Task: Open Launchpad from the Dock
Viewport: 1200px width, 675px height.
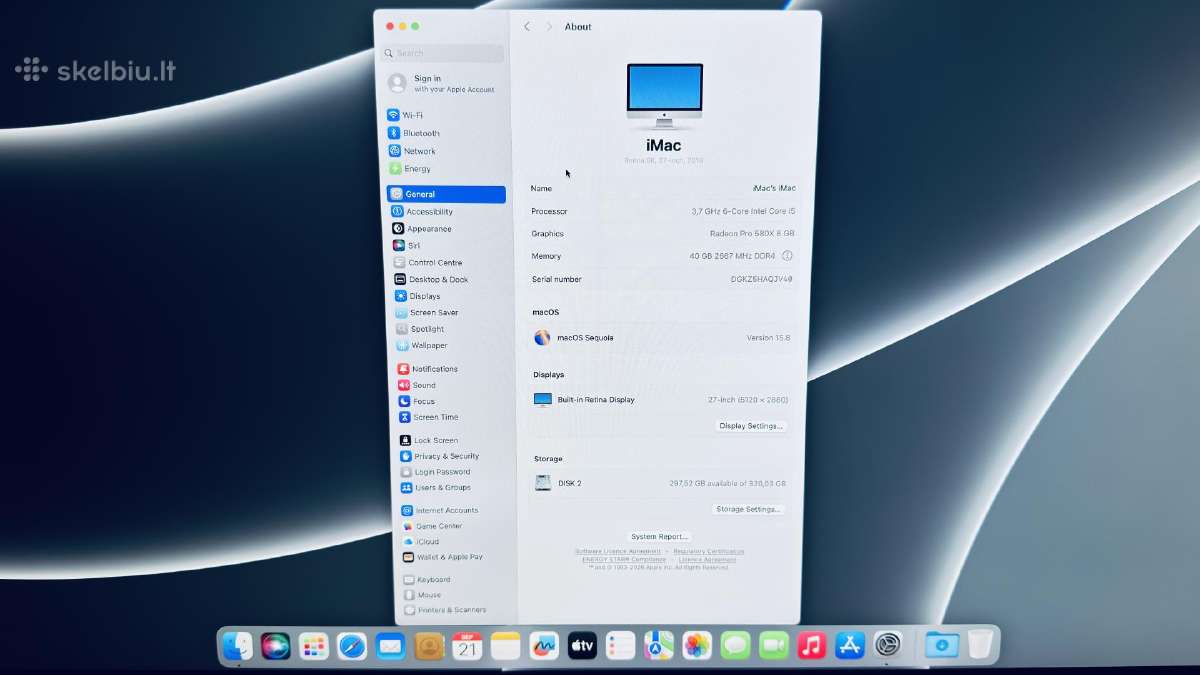Action: point(314,646)
